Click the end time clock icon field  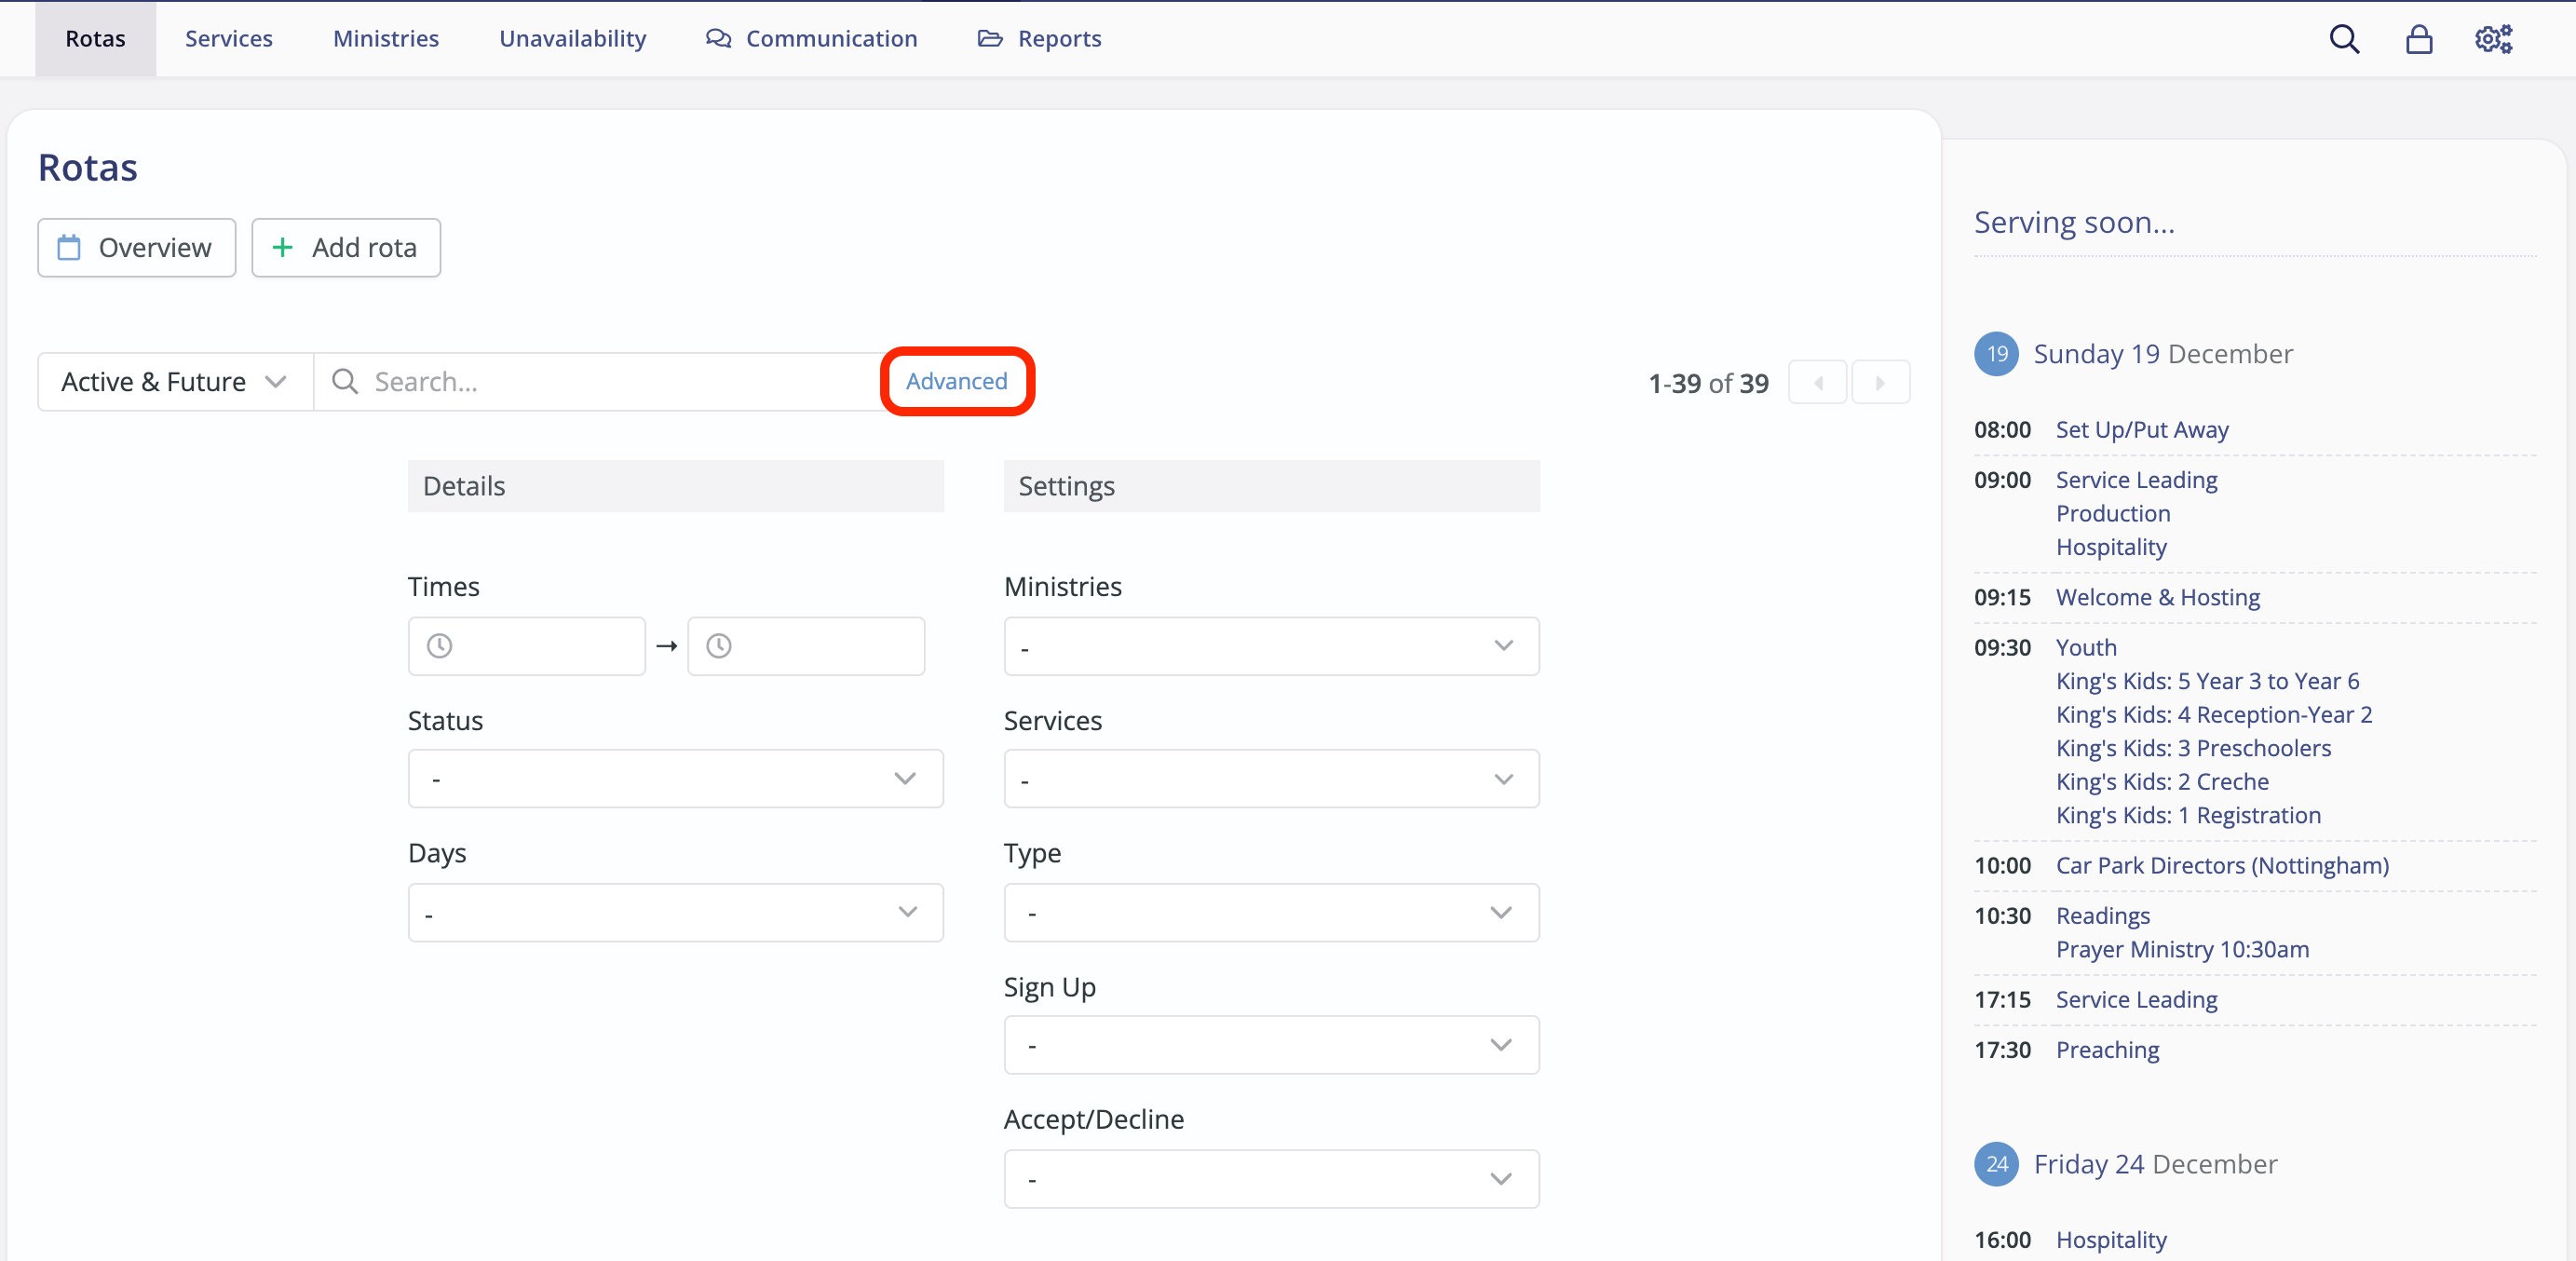[805, 646]
